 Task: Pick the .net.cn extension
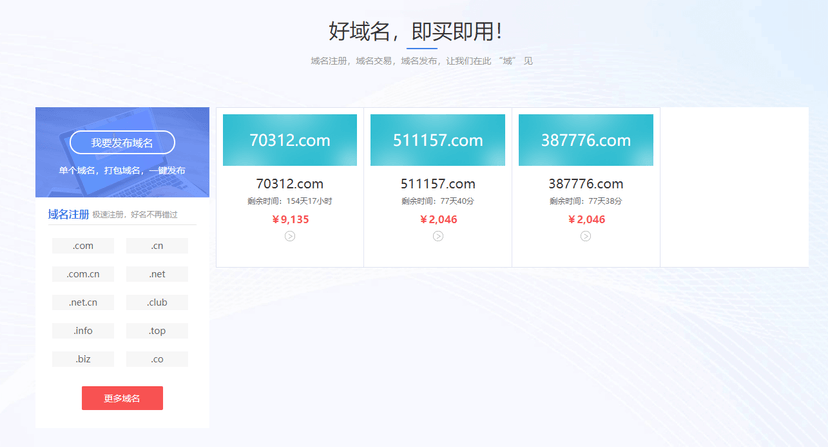83,302
